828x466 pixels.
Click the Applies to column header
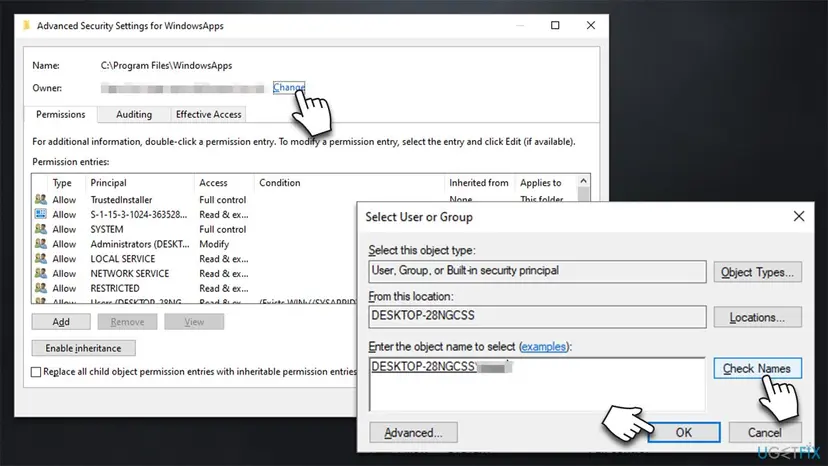point(545,183)
